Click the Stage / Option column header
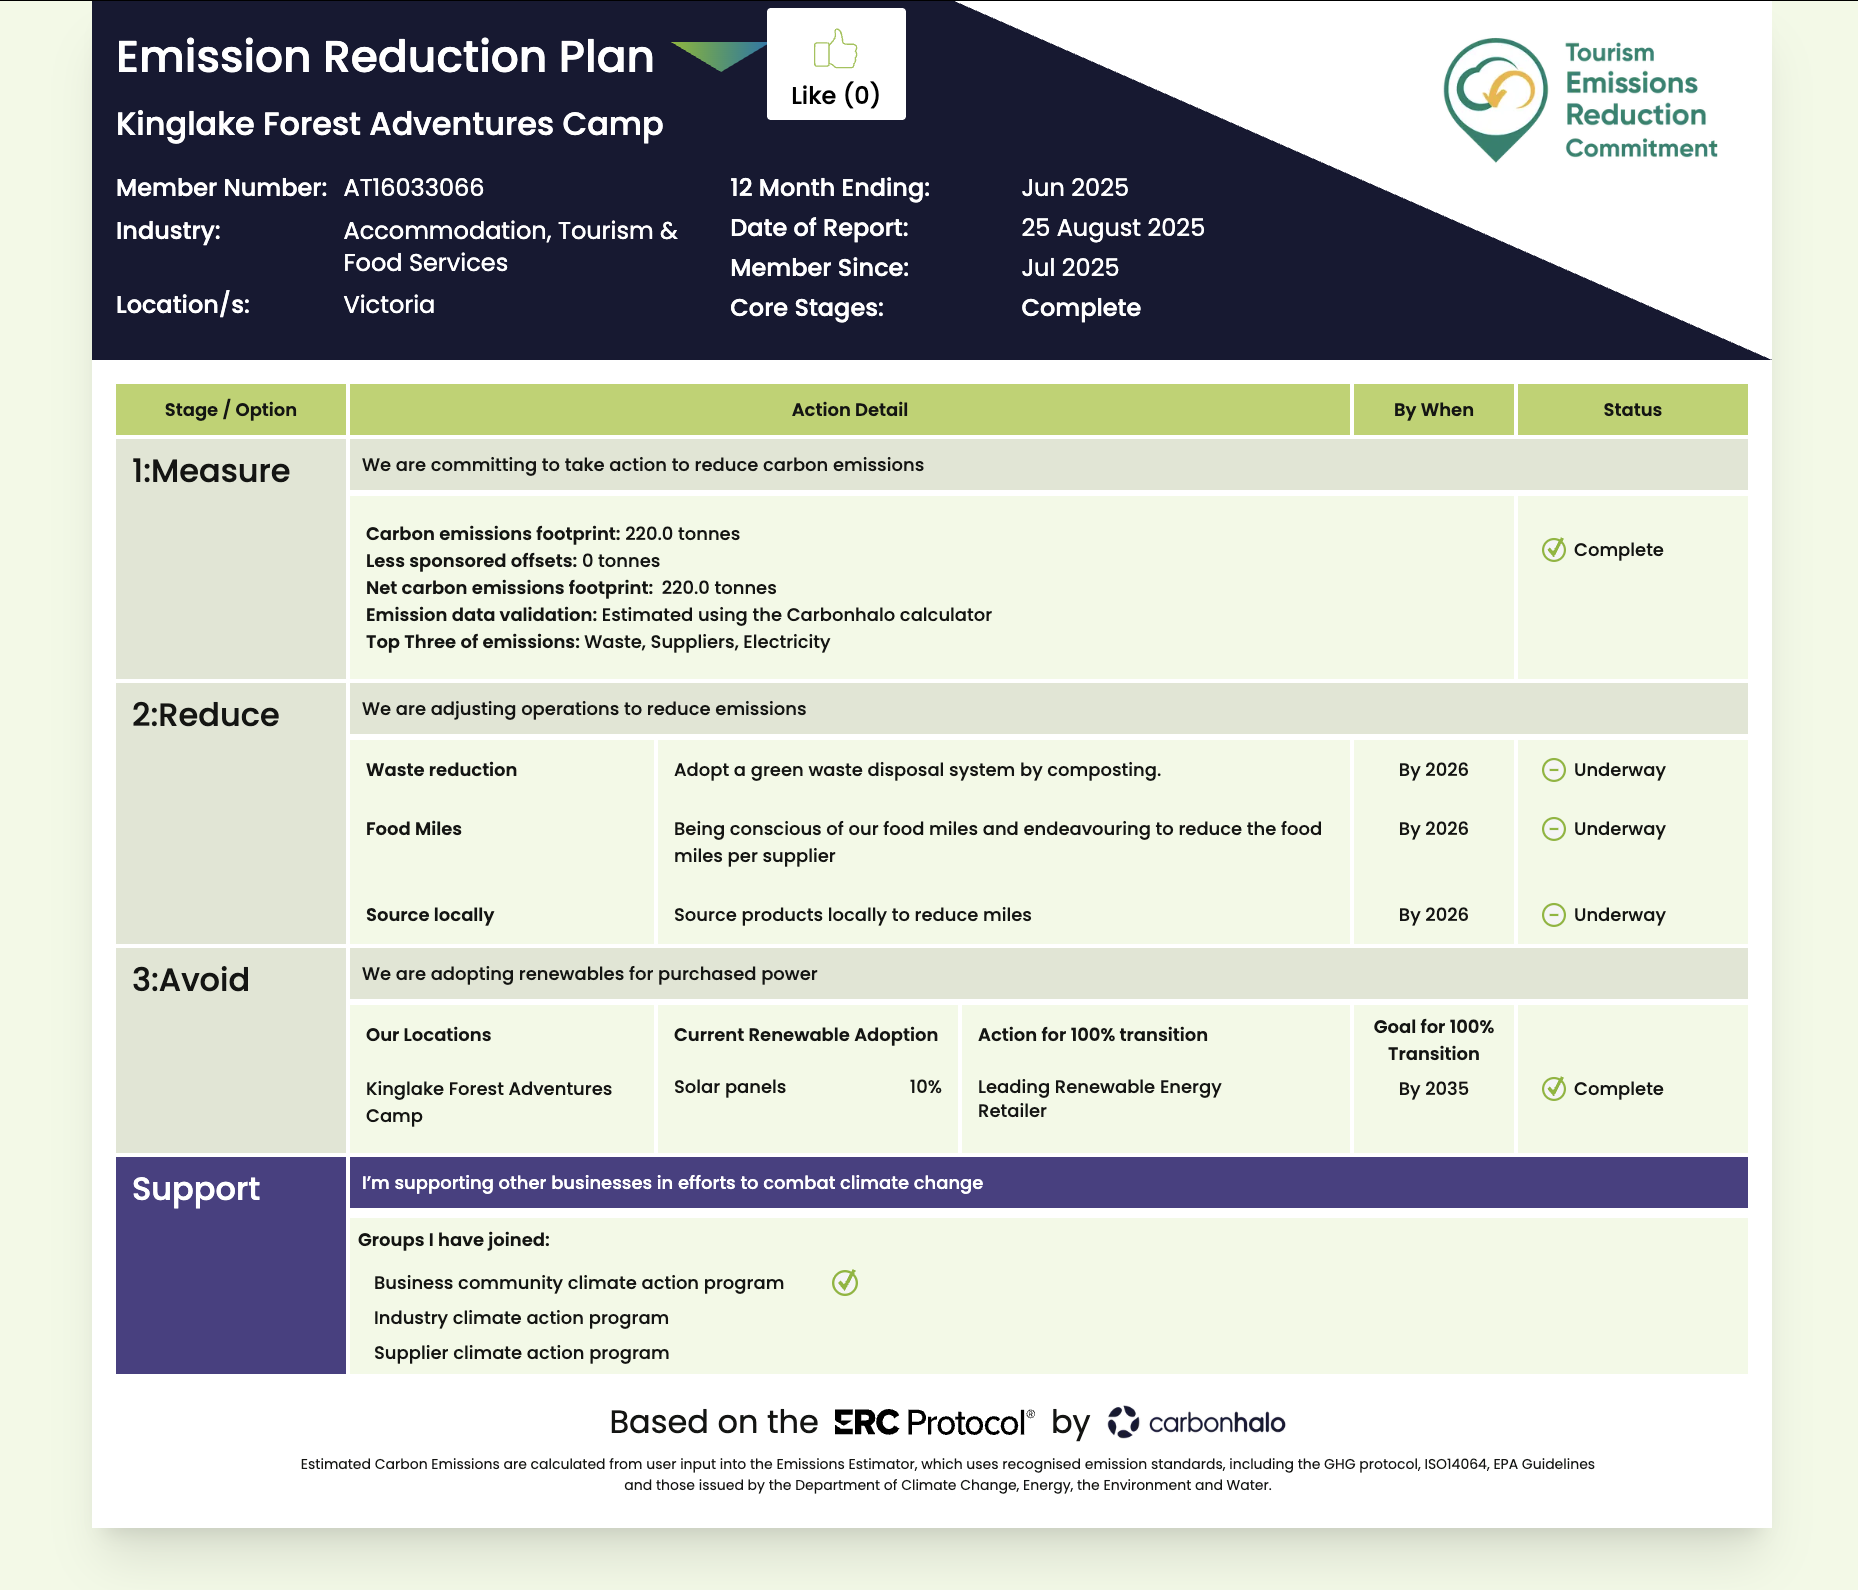 point(230,410)
